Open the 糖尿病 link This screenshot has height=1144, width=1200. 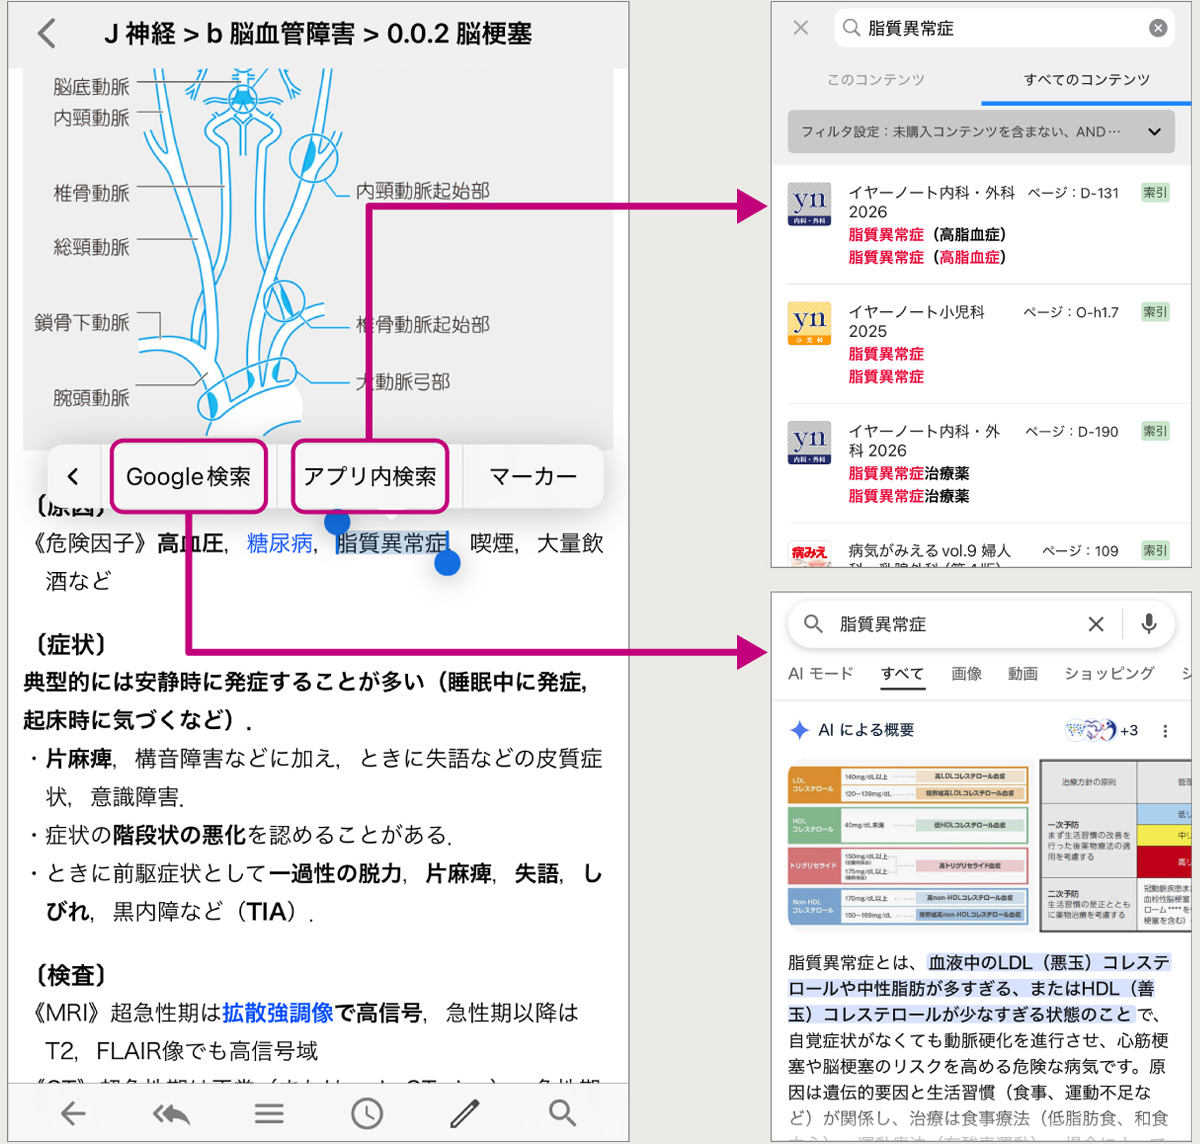pos(279,543)
